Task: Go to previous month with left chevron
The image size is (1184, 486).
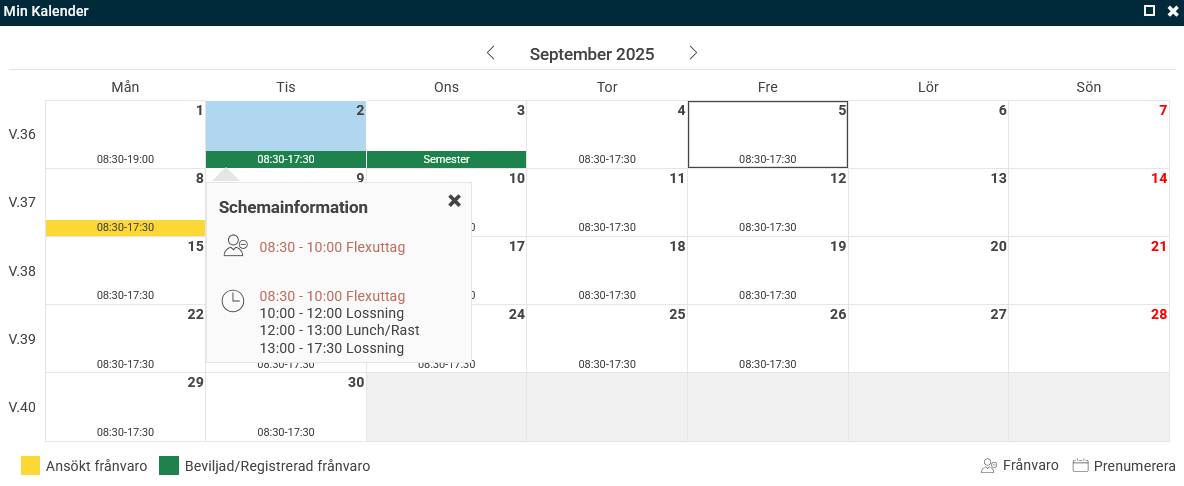Action: tap(490, 53)
